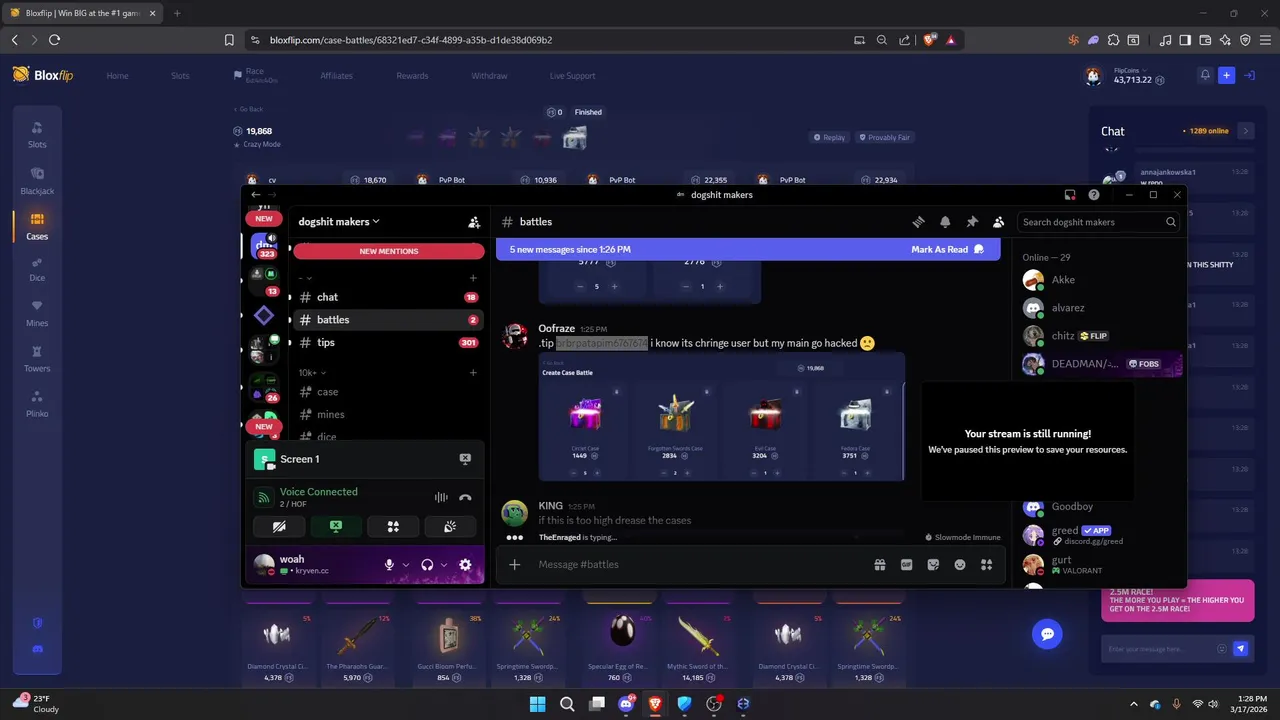The image size is (1280, 720).
Task: Expand dogshit makers server dropdown
Action: point(339,222)
